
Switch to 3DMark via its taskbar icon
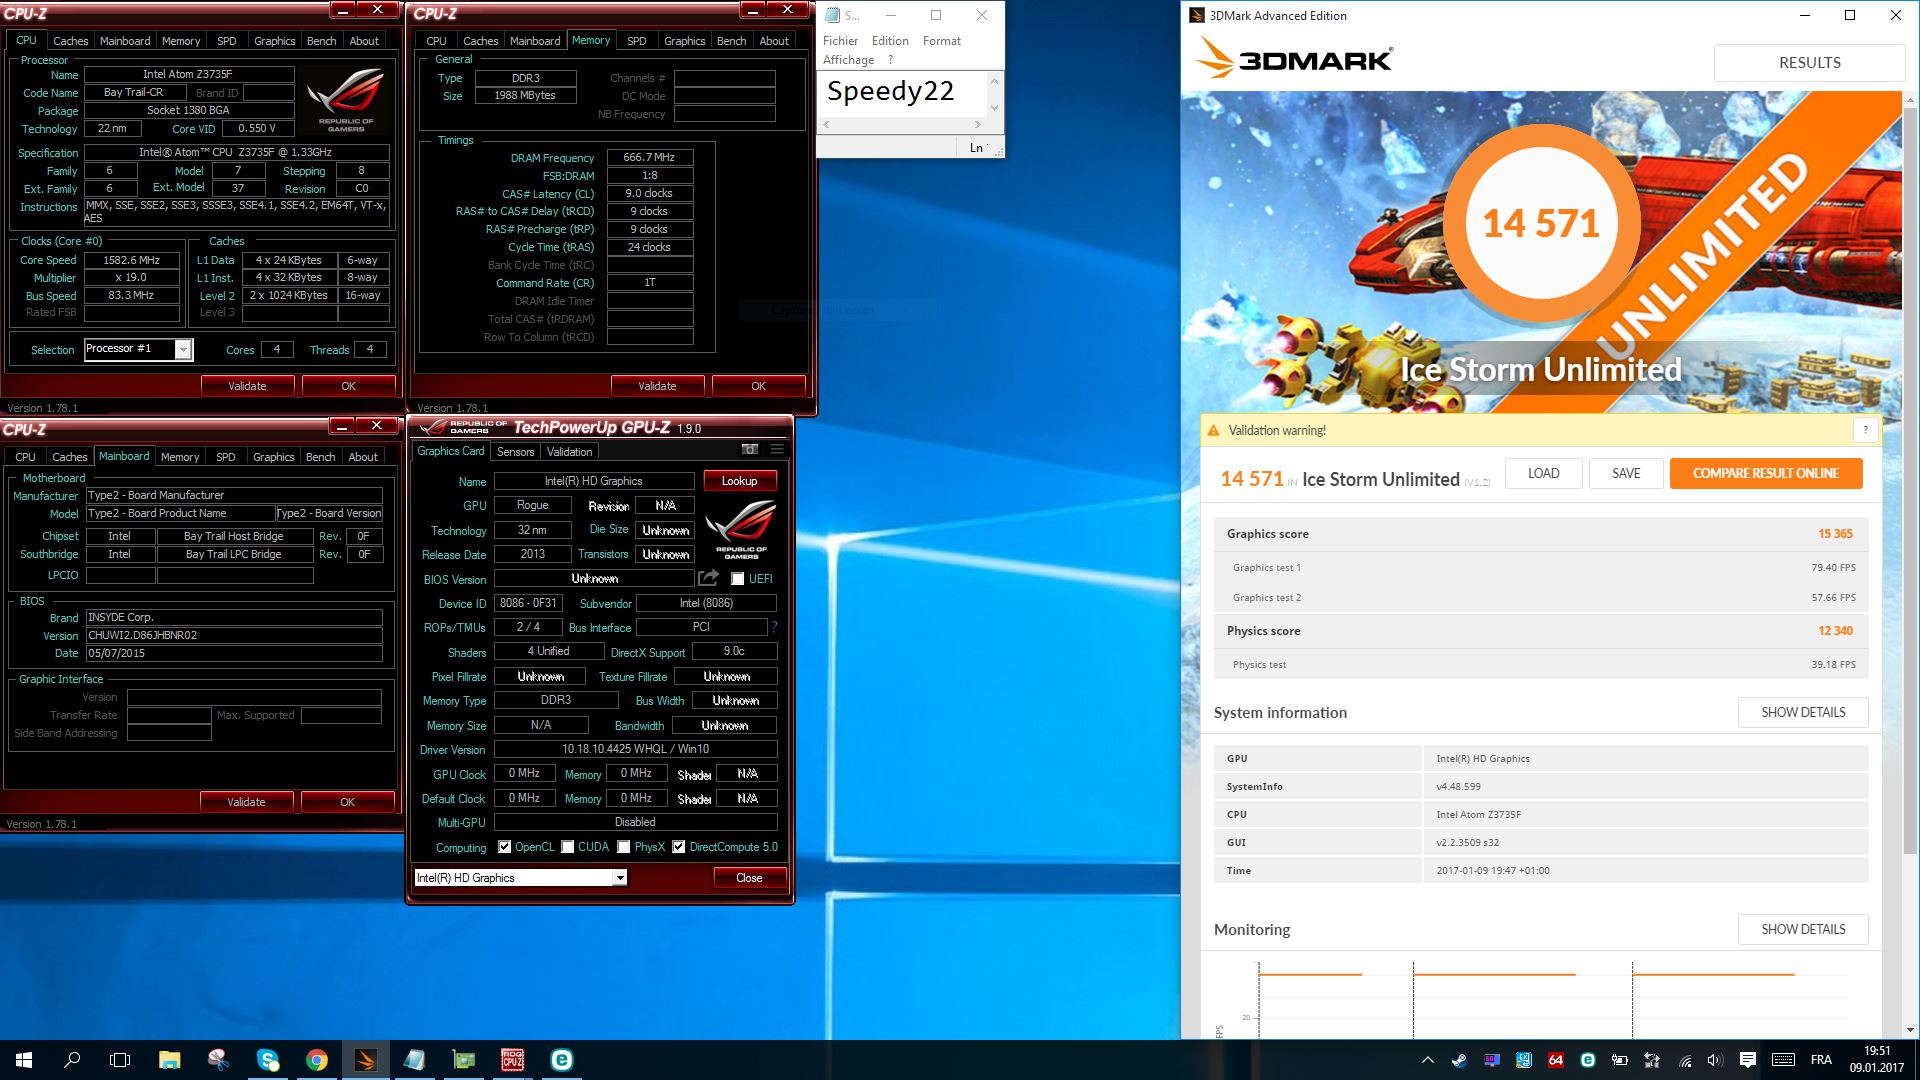(x=365, y=1060)
